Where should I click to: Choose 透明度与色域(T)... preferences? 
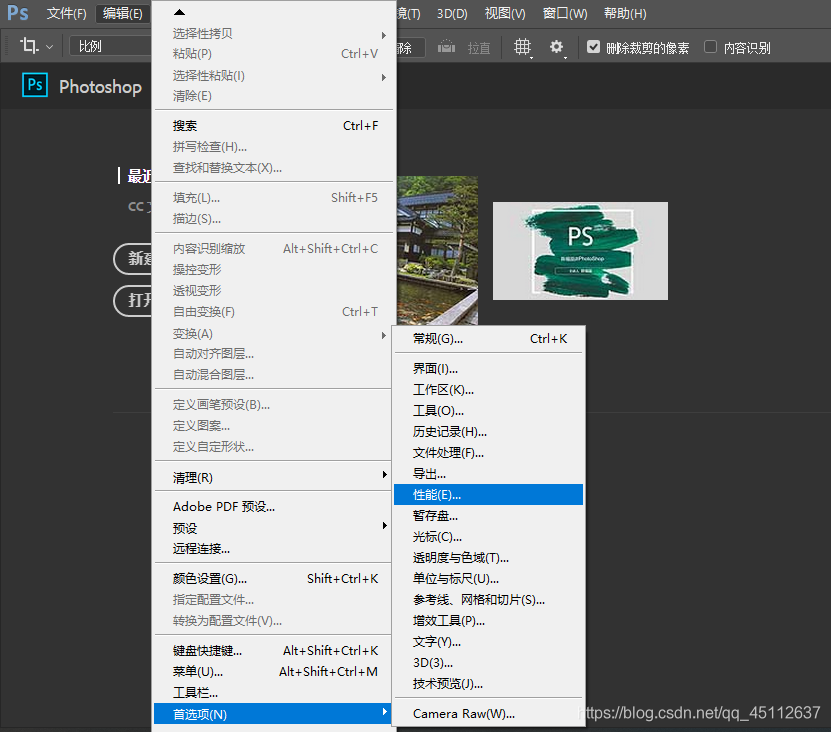coord(489,558)
